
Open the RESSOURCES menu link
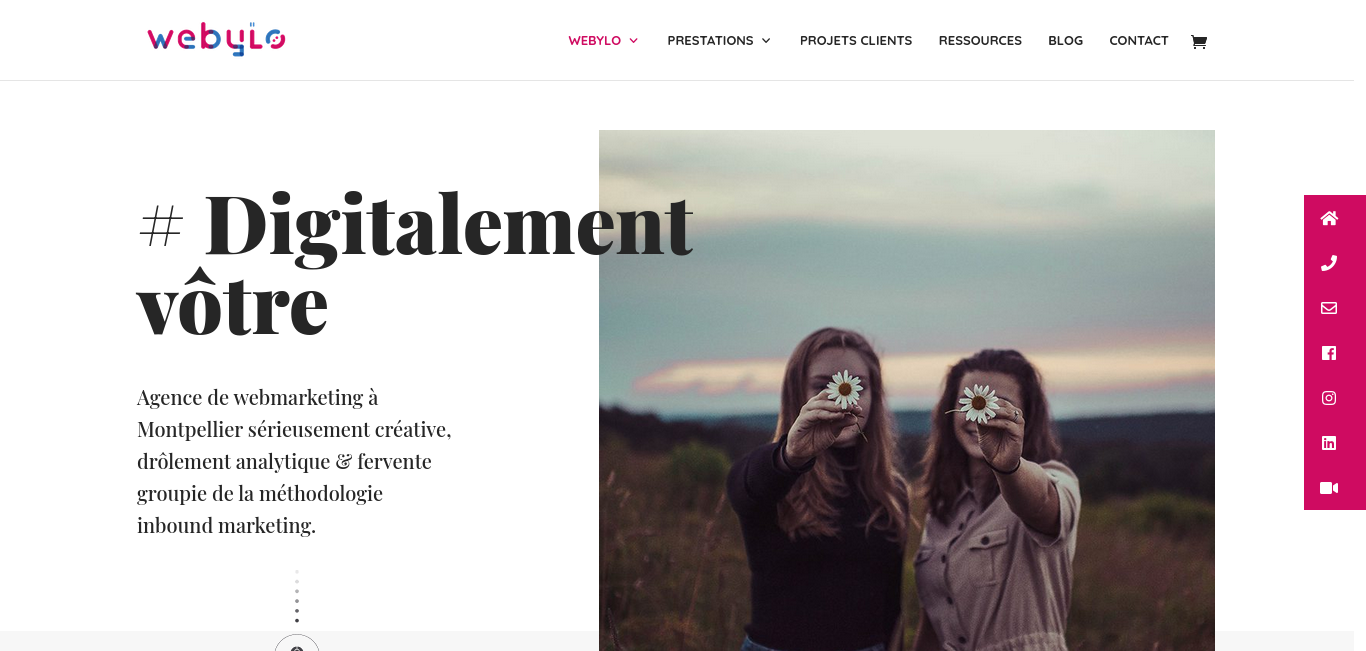[980, 41]
